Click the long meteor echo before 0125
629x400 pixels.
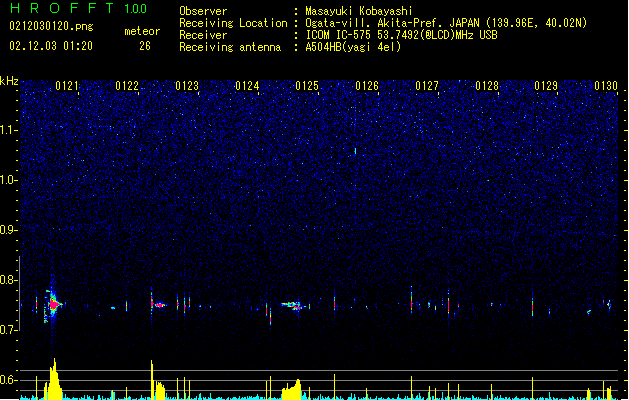click(x=294, y=306)
